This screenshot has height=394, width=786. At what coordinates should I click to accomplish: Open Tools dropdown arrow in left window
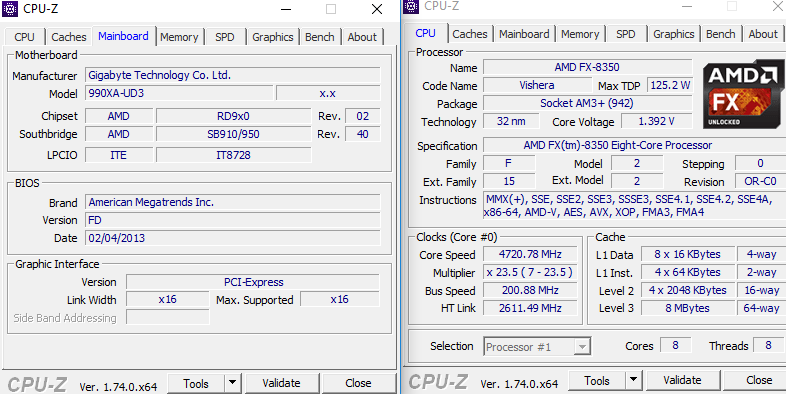(232, 383)
